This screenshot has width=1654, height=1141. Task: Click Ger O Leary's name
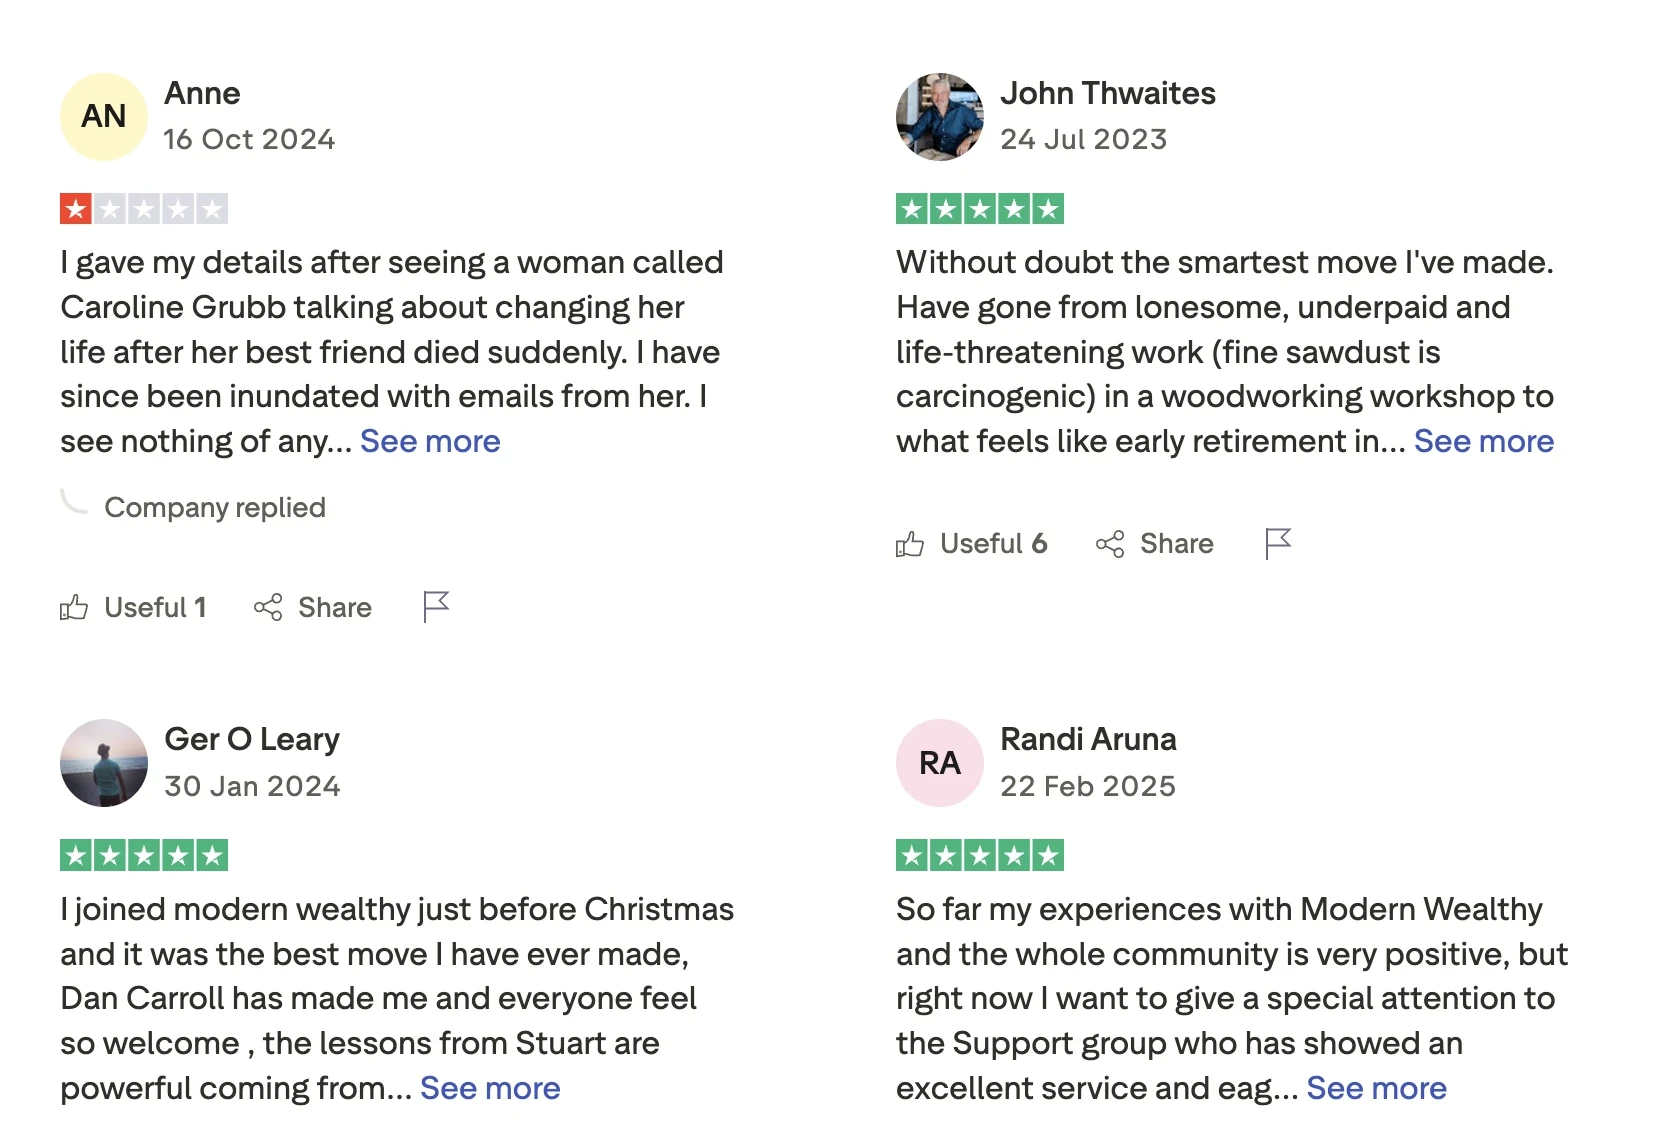point(252,739)
